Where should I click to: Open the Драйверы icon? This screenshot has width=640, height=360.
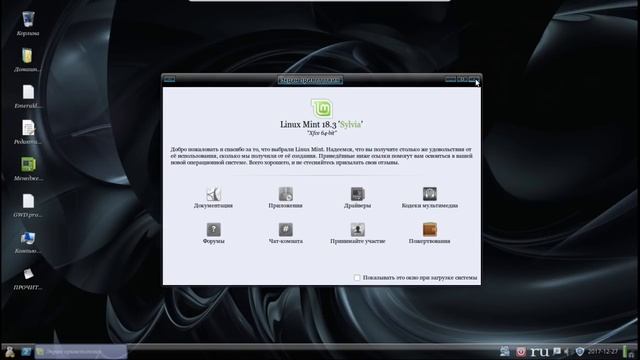[358, 194]
